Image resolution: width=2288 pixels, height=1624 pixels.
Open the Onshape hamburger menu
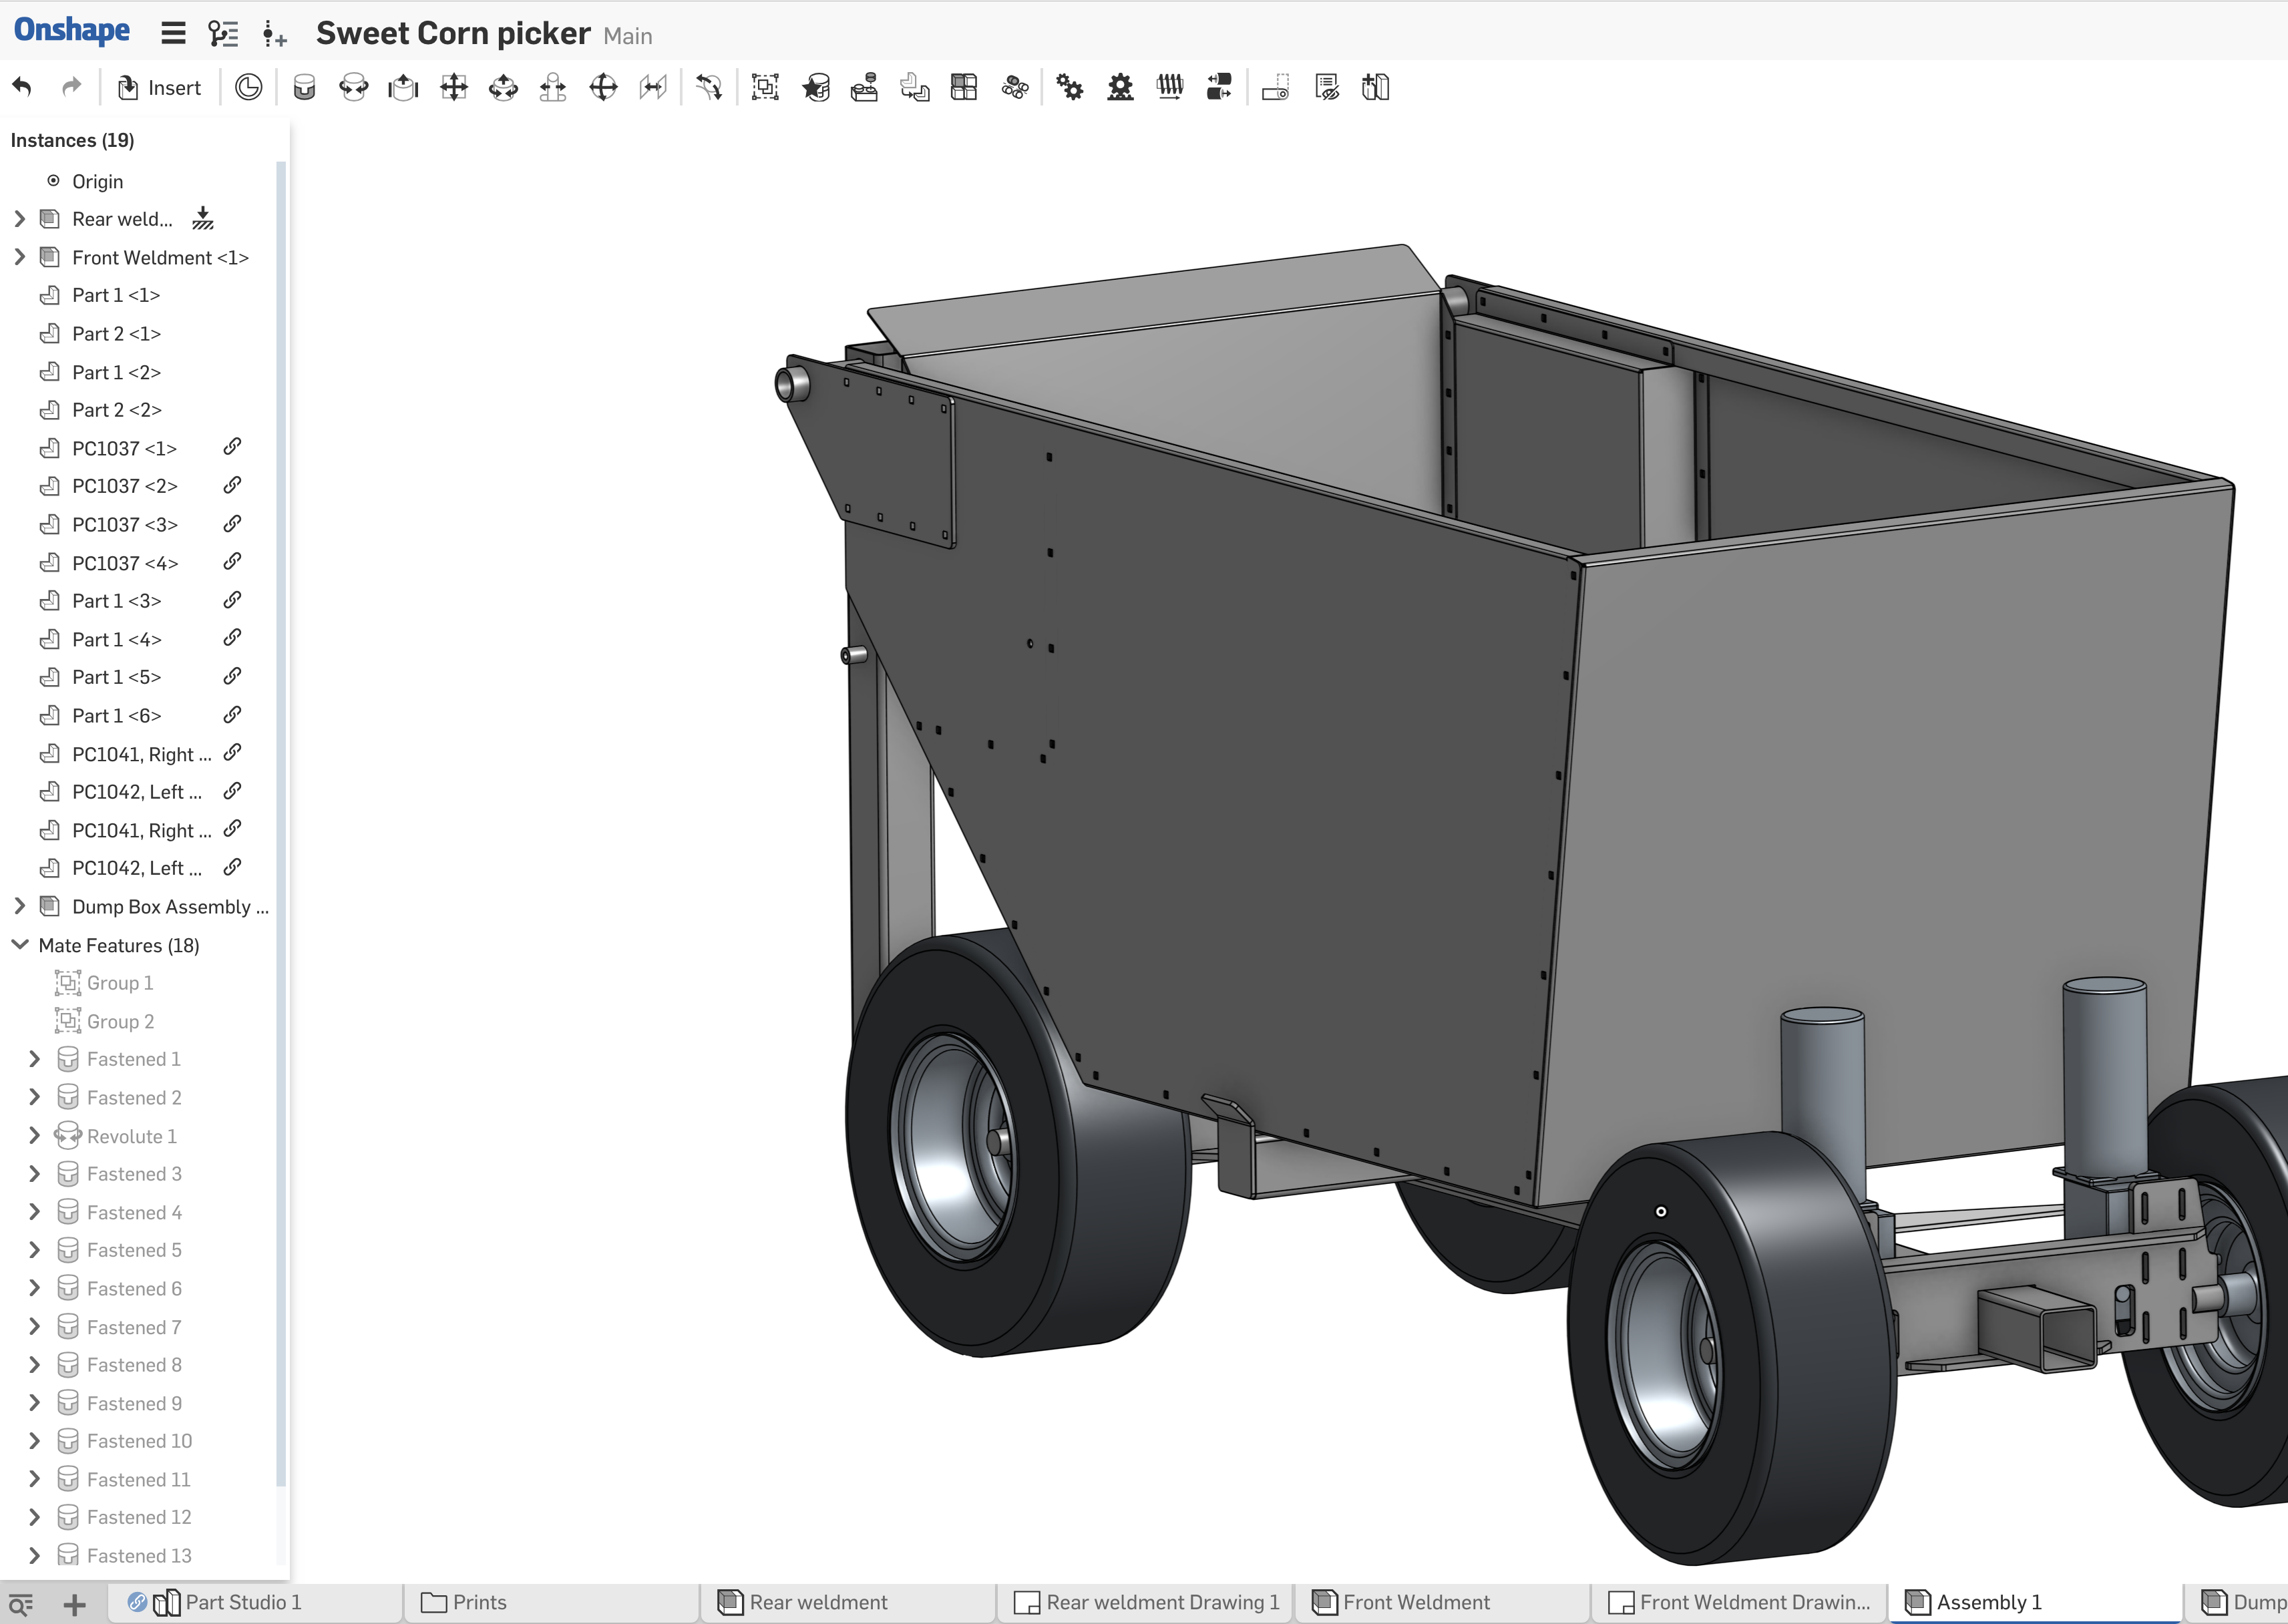click(173, 34)
